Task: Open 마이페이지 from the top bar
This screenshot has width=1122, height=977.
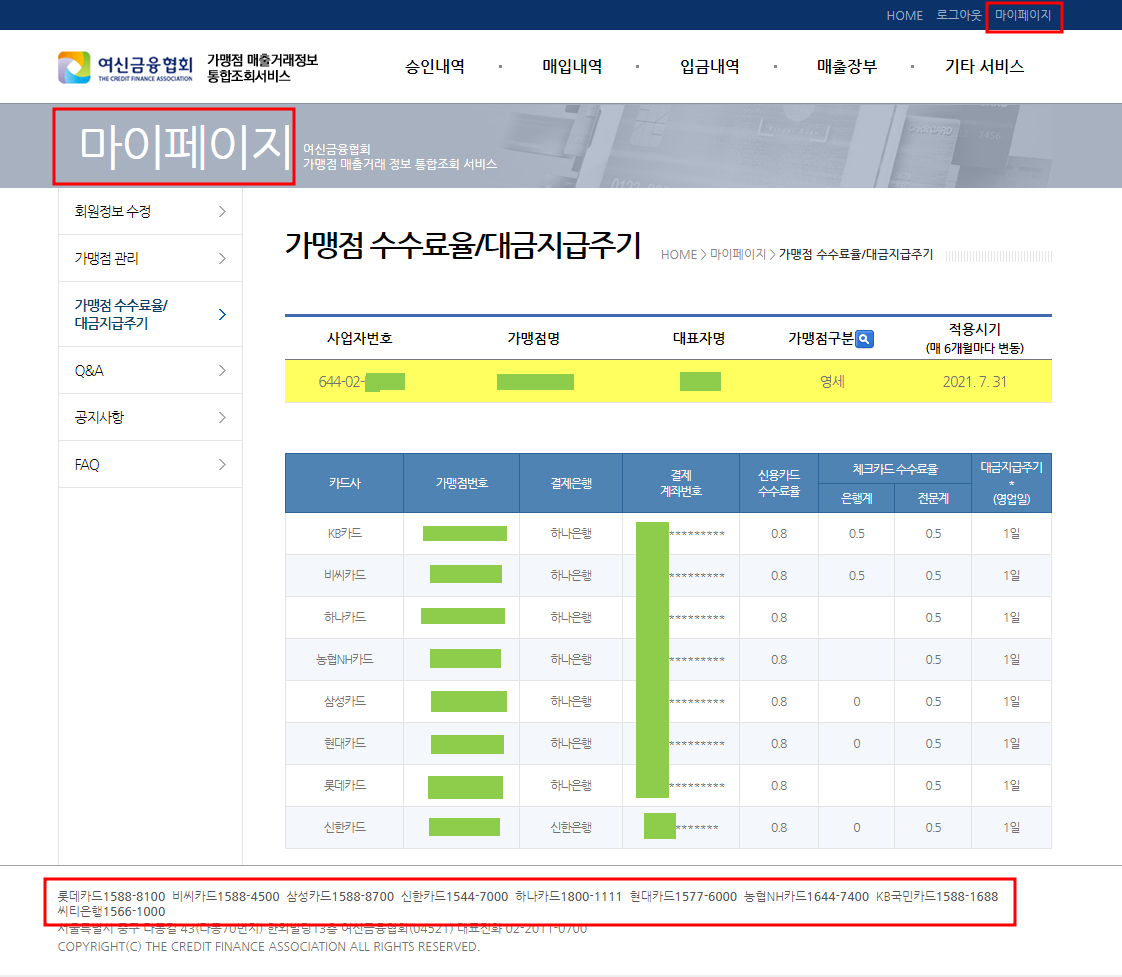Action: (x=1023, y=16)
